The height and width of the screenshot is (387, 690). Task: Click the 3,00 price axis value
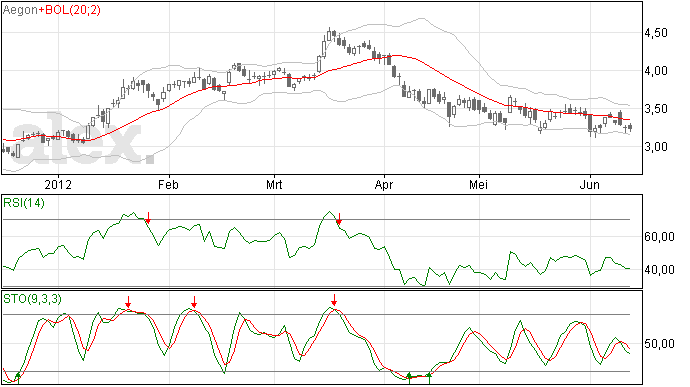point(656,147)
